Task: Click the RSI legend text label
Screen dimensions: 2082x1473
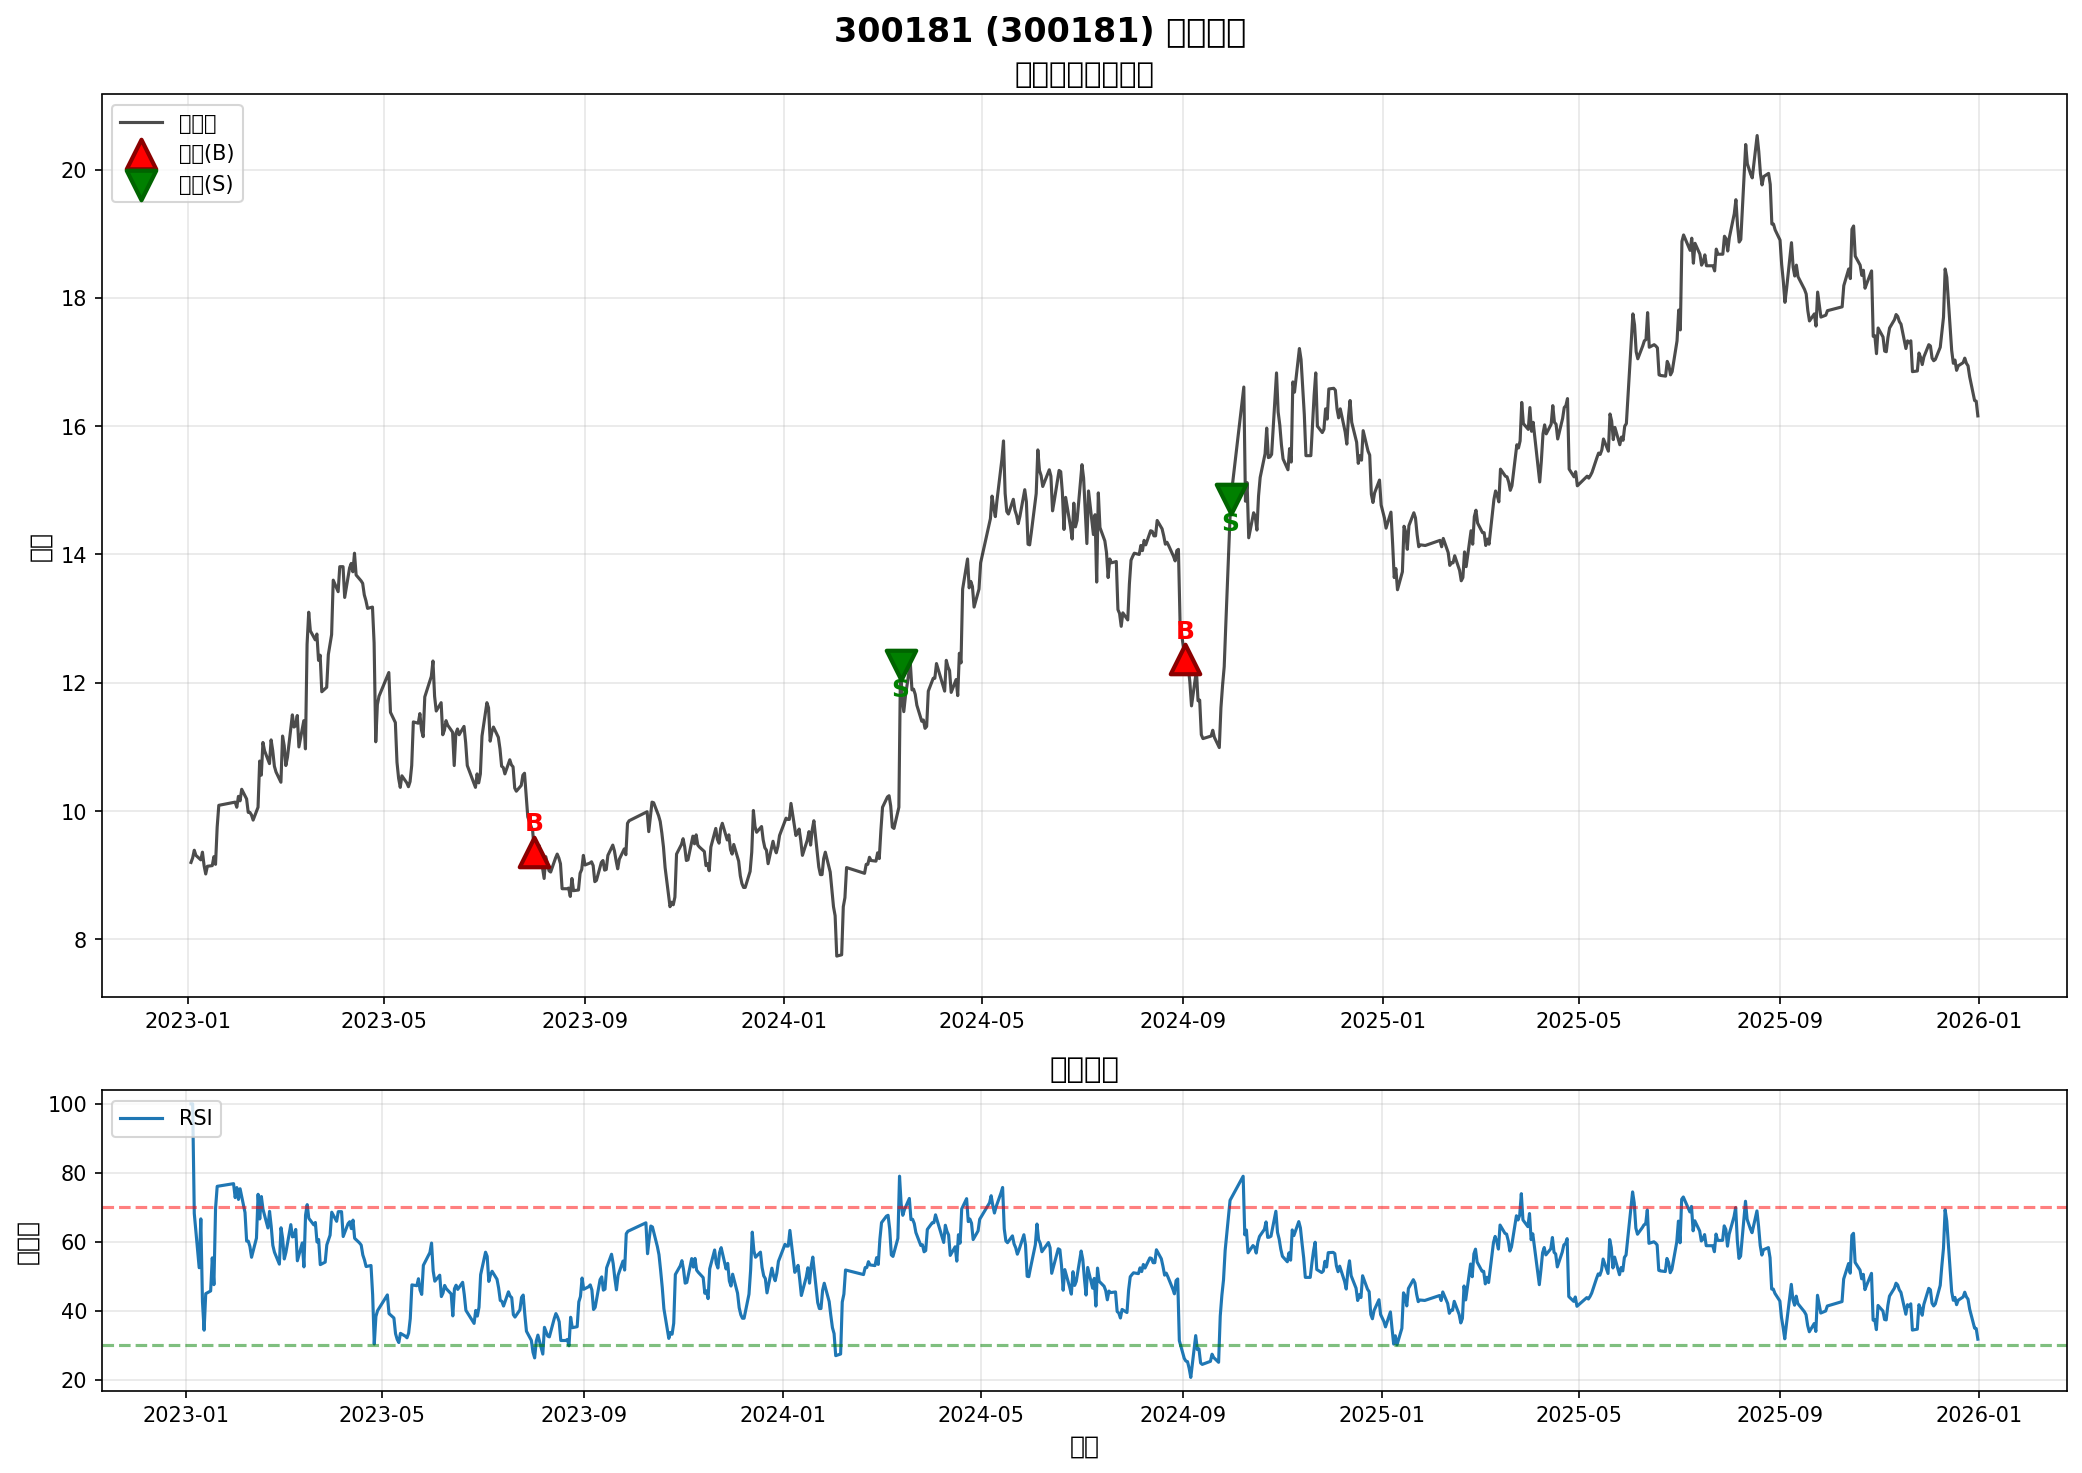Action: tap(196, 1118)
